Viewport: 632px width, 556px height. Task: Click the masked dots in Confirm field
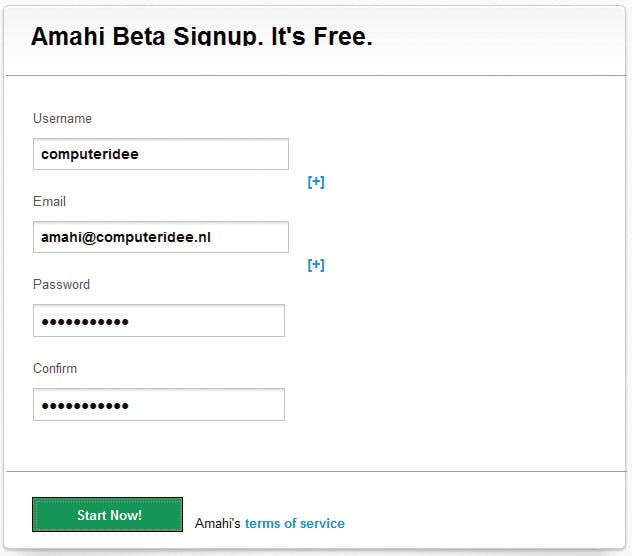pos(84,405)
